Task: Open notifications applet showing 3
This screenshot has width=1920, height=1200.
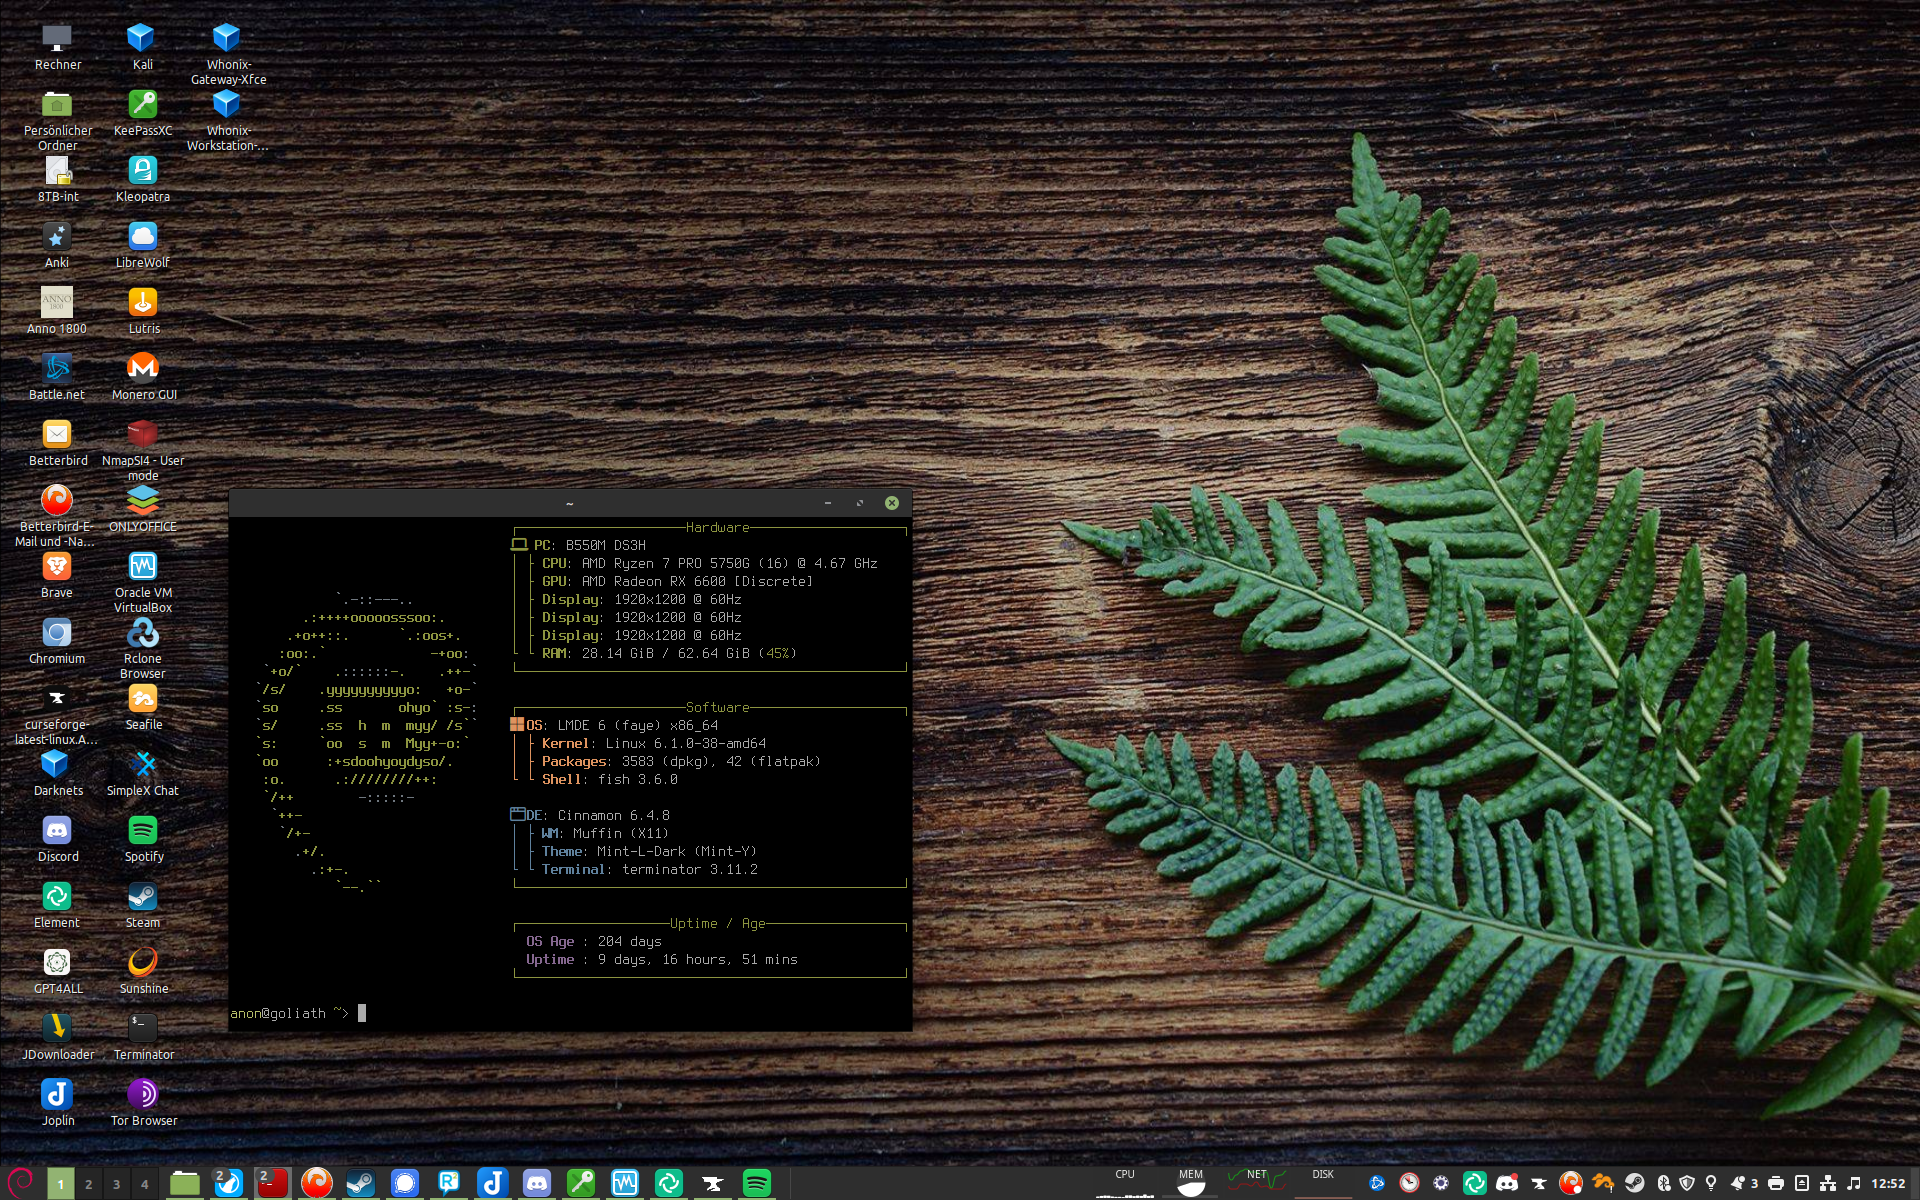Action: coord(1743,1183)
